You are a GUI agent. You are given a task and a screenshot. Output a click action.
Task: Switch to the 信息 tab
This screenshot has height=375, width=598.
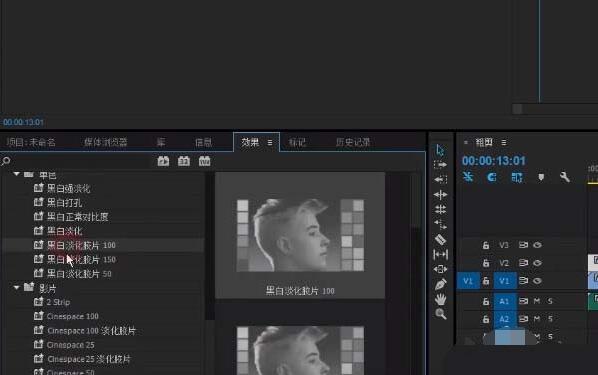pos(203,143)
